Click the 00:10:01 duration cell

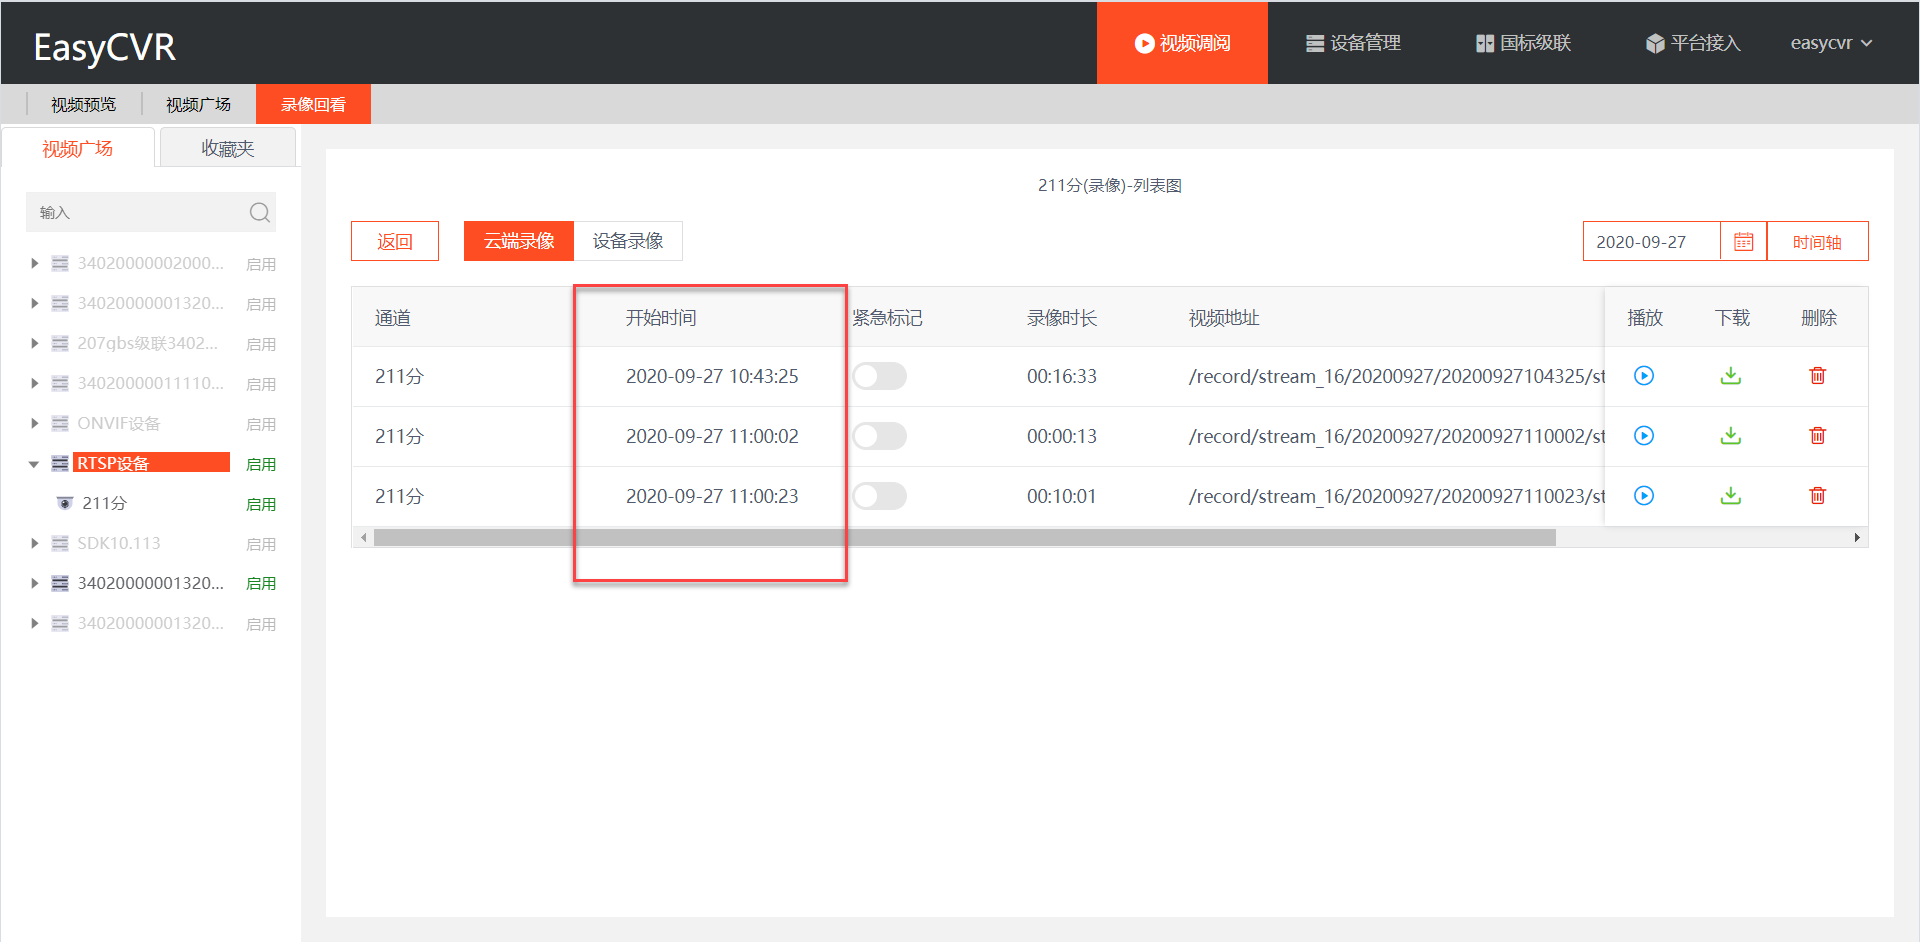click(x=1062, y=496)
